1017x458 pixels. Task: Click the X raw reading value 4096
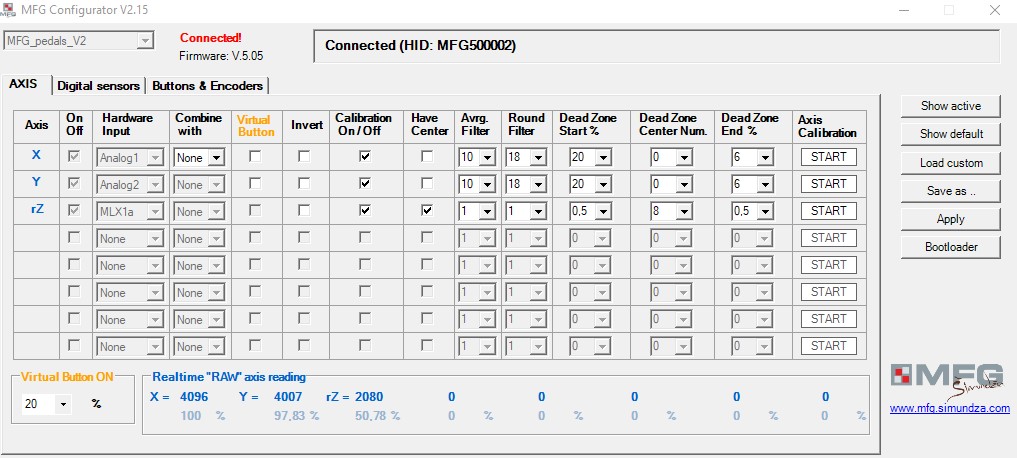[194, 397]
